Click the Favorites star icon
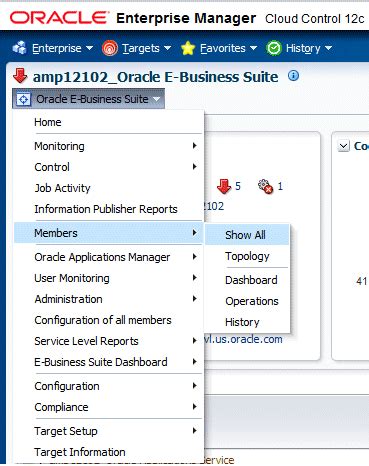The height and width of the screenshot is (466, 369). (188, 49)
